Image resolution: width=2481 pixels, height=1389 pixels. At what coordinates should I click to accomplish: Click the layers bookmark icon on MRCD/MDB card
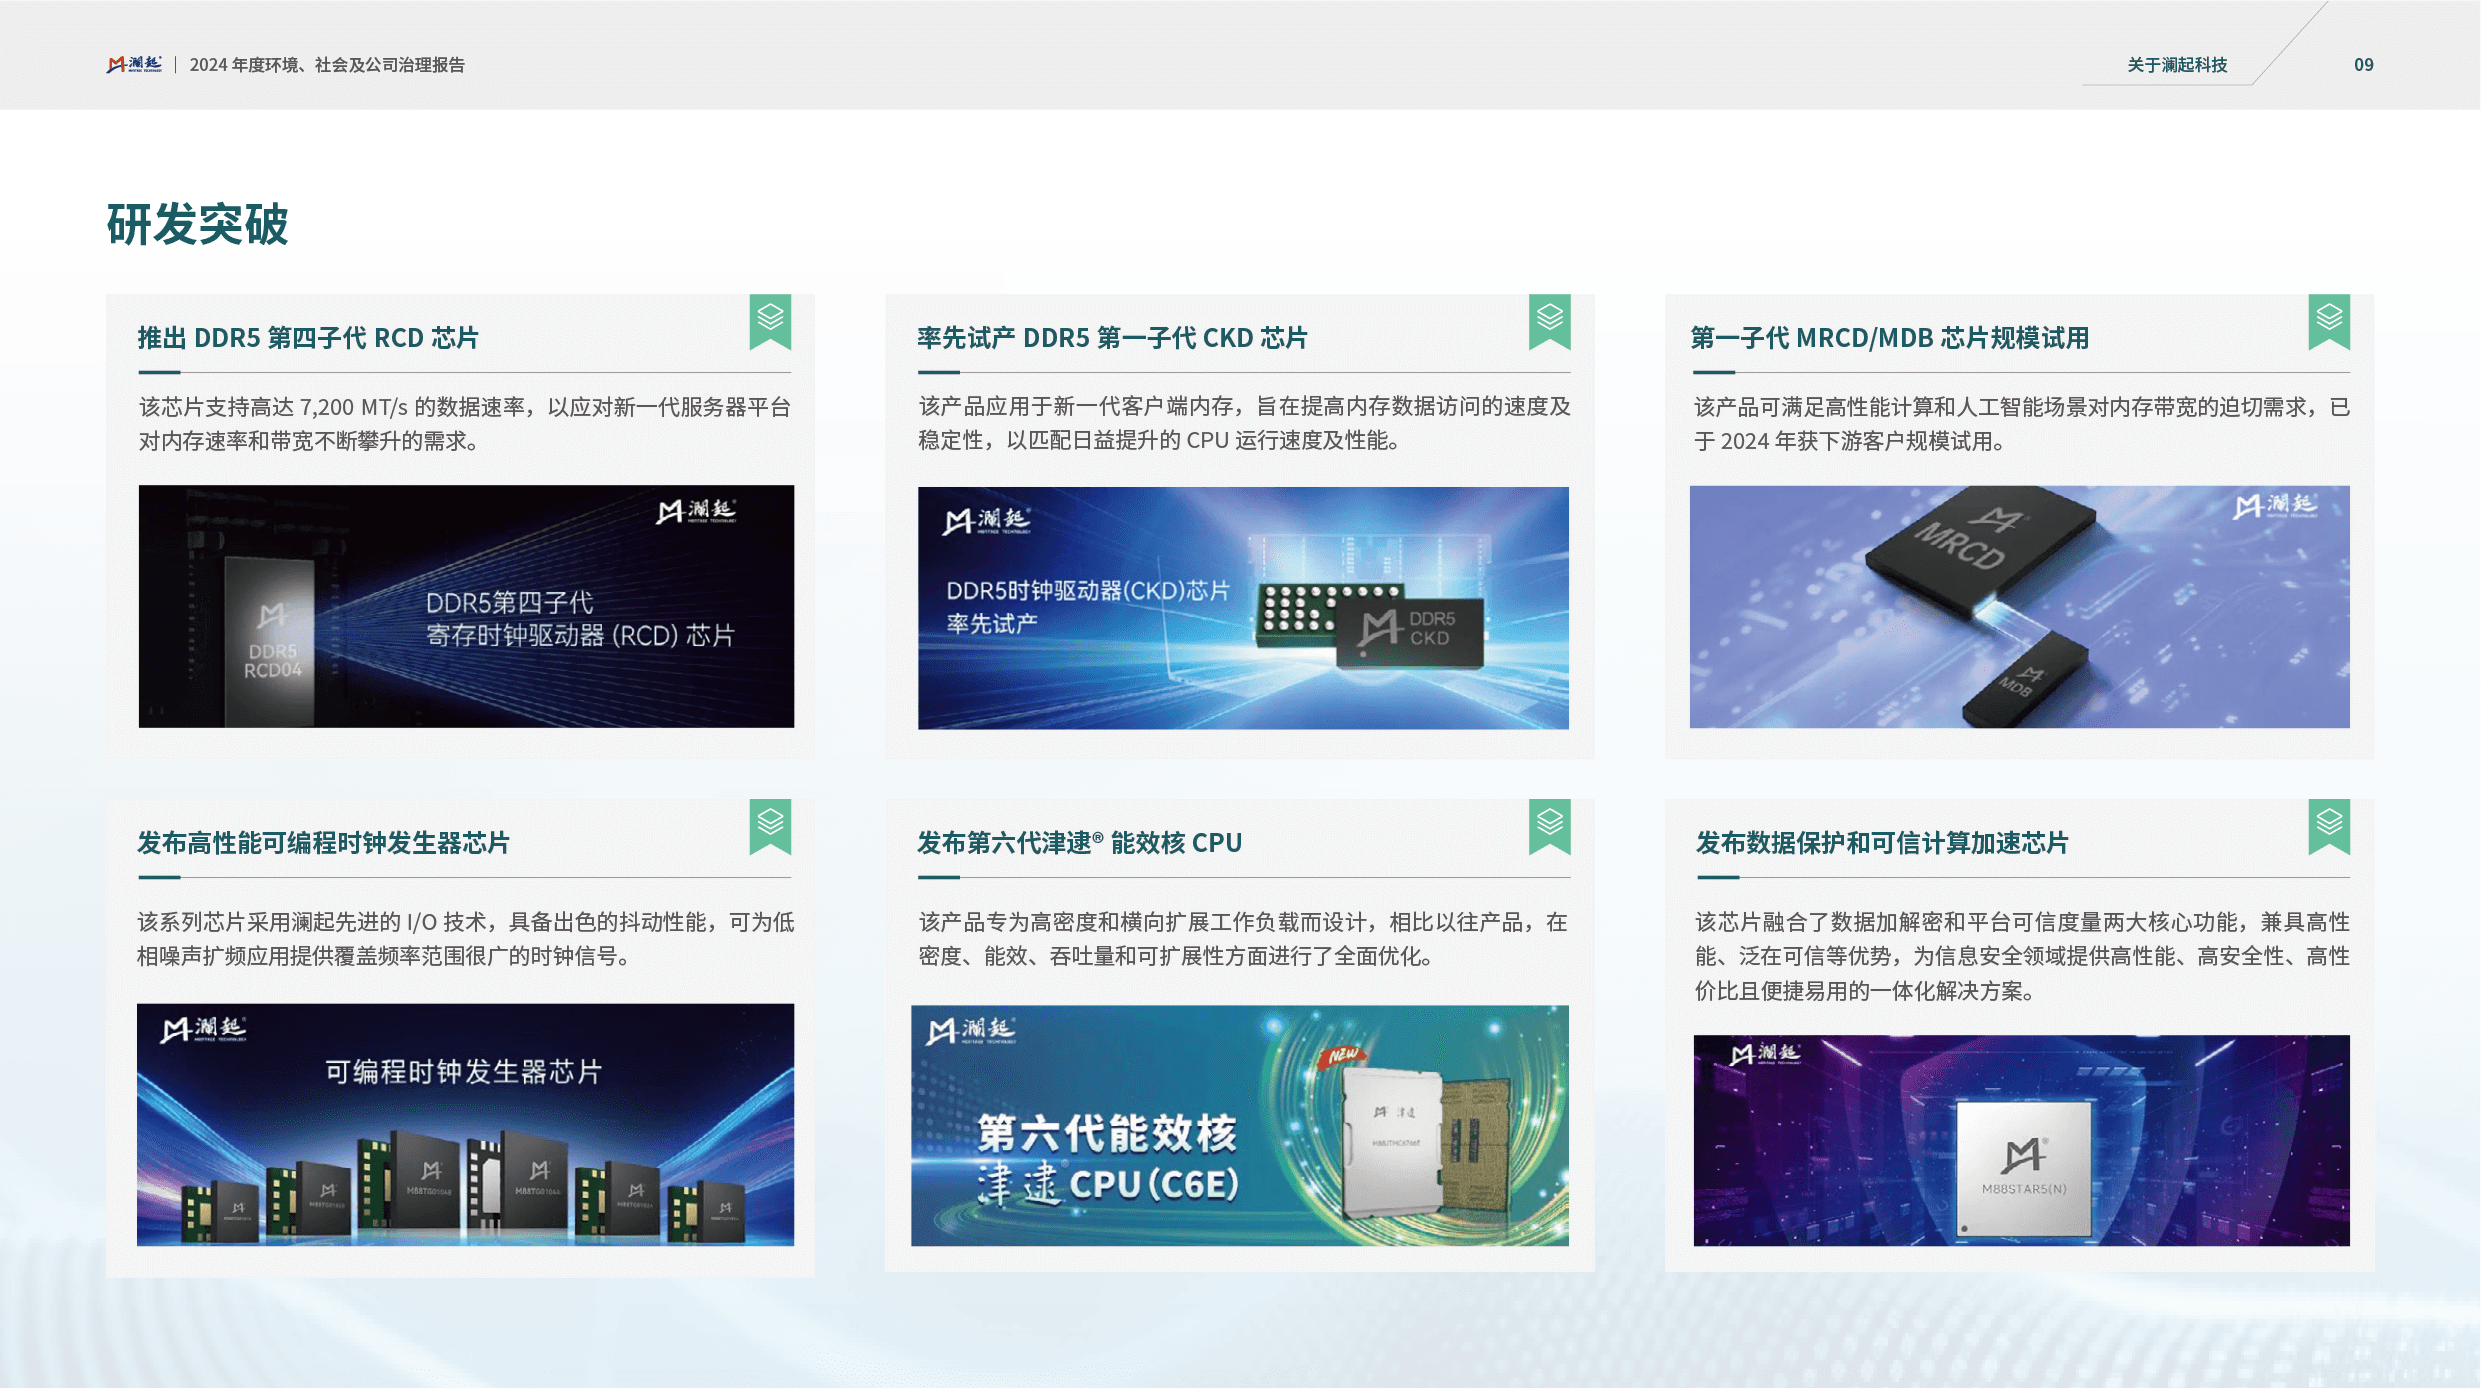tap(2329, 320)
